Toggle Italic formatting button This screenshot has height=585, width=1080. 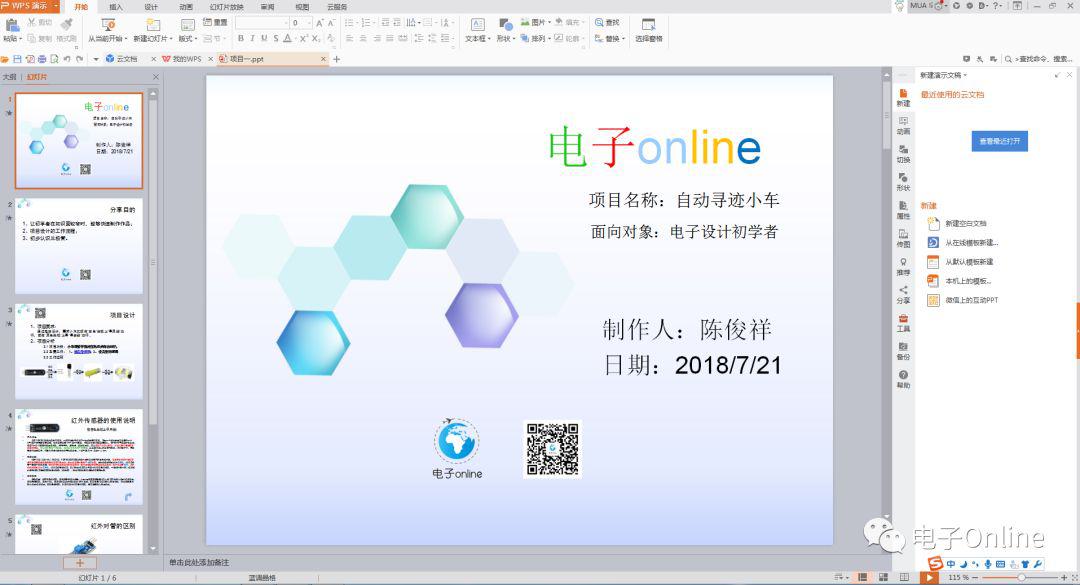coord(252,39)
